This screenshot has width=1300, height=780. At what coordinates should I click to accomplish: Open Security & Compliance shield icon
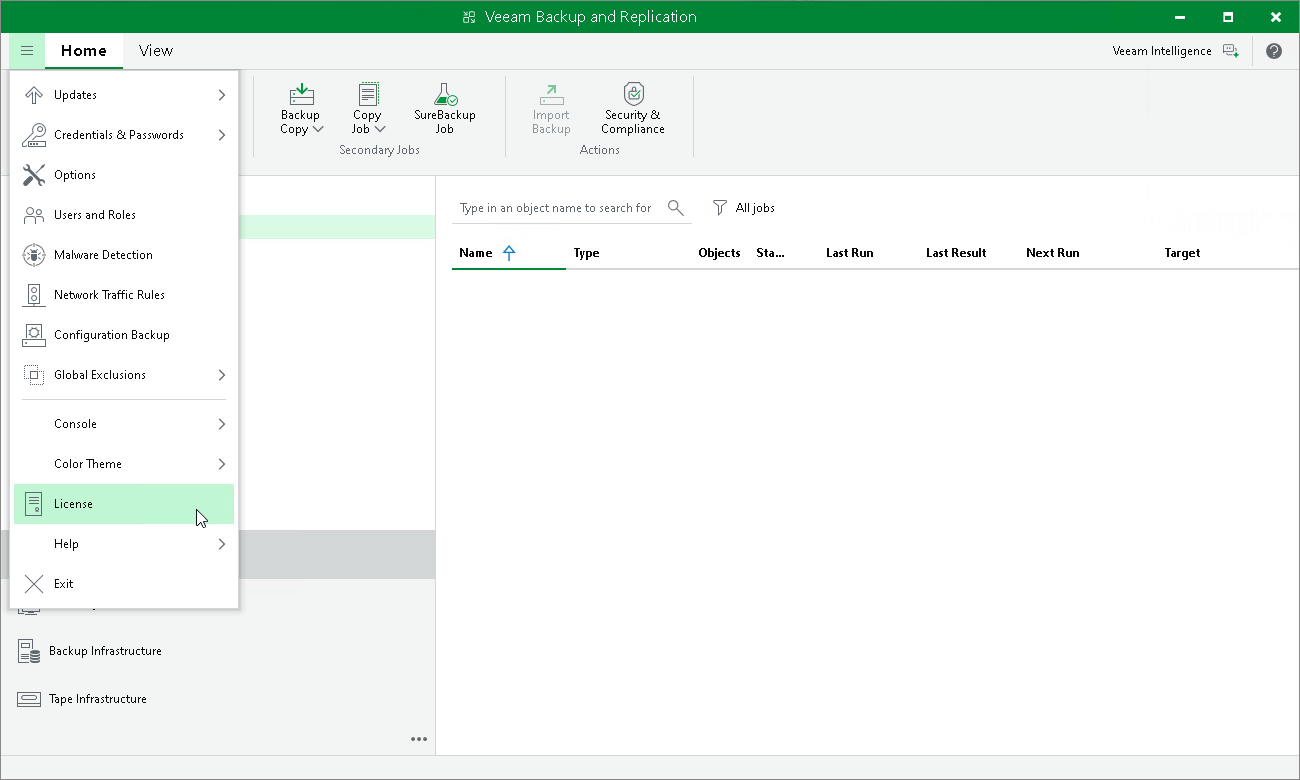coord(633,94)
